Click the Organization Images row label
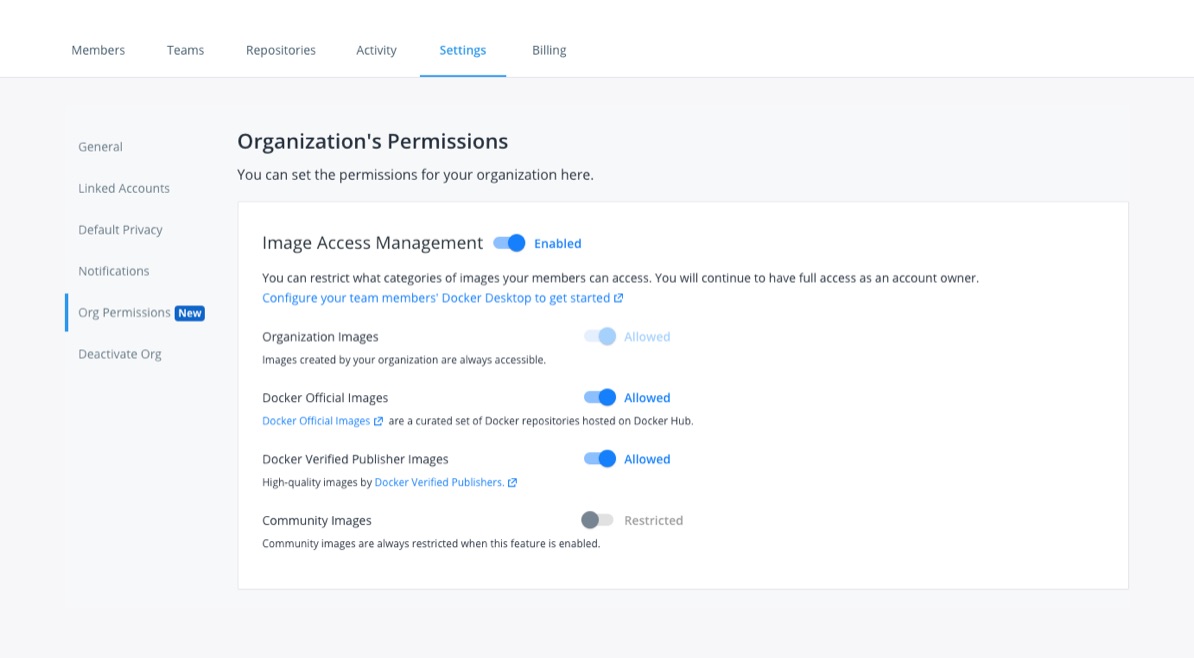This screenshot has width=1194, height=658. click(320, 337)
